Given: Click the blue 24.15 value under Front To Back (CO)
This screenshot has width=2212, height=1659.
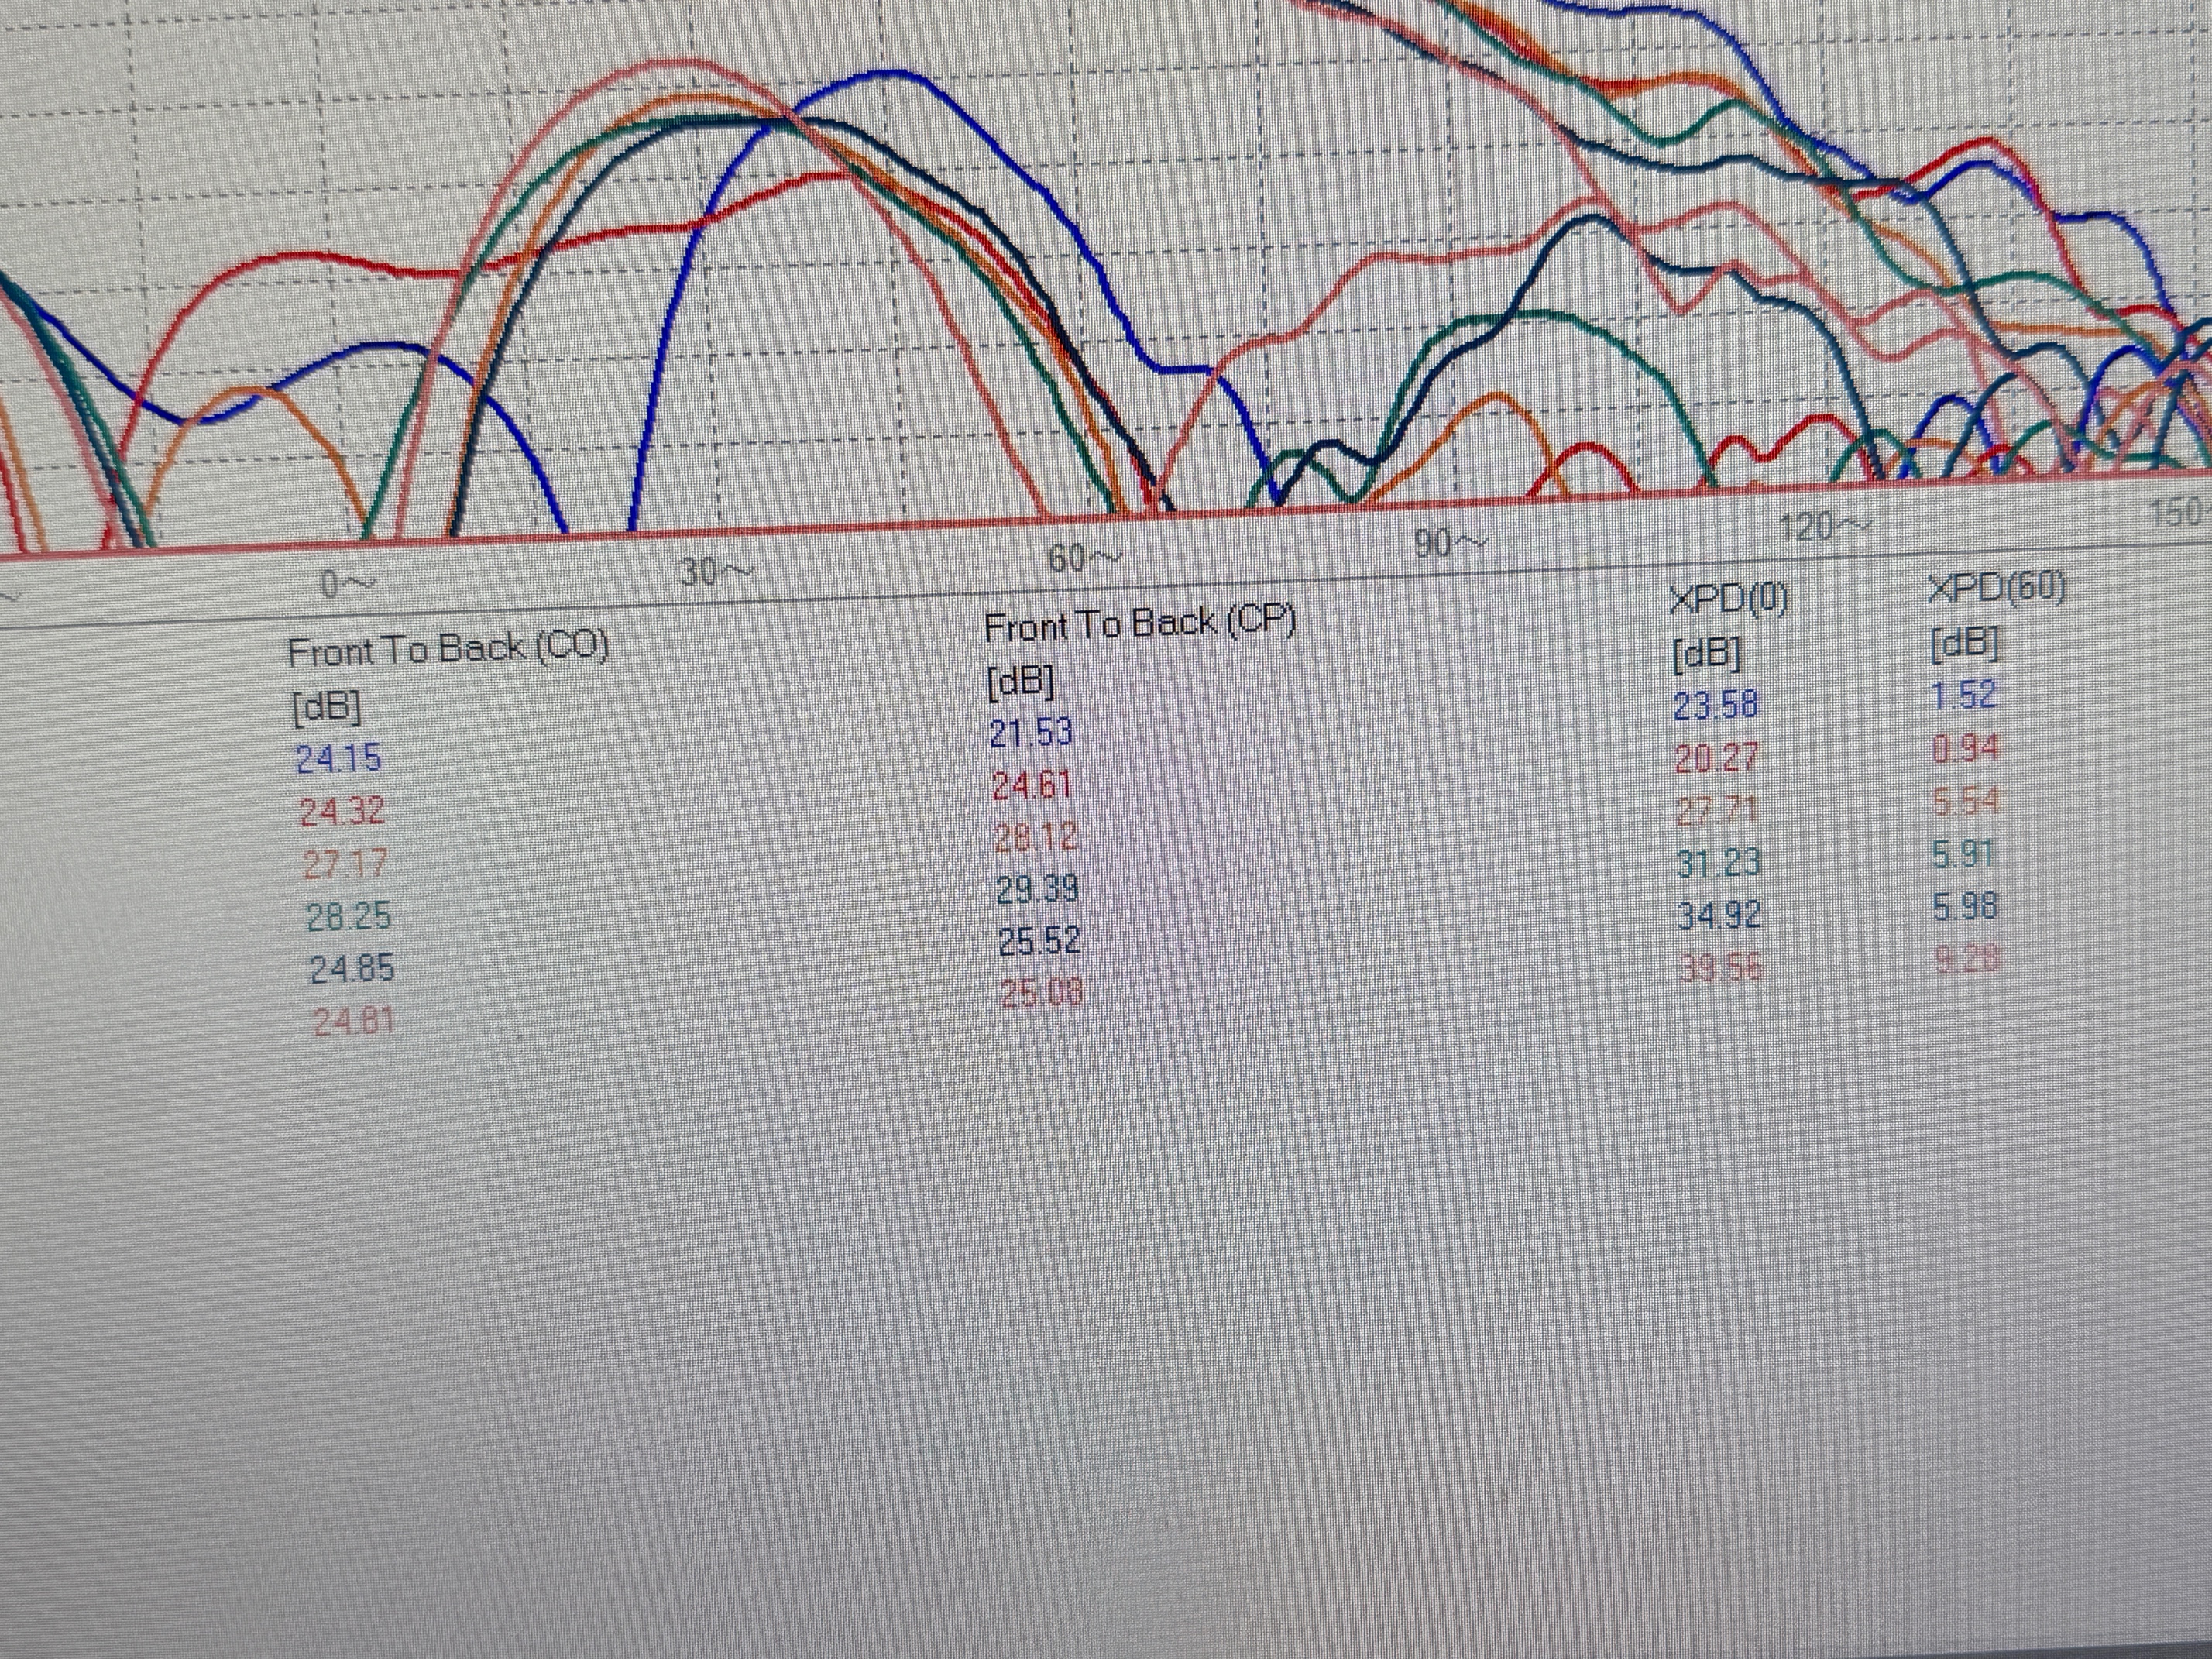Looking at the screenshot, I should 339,759.
